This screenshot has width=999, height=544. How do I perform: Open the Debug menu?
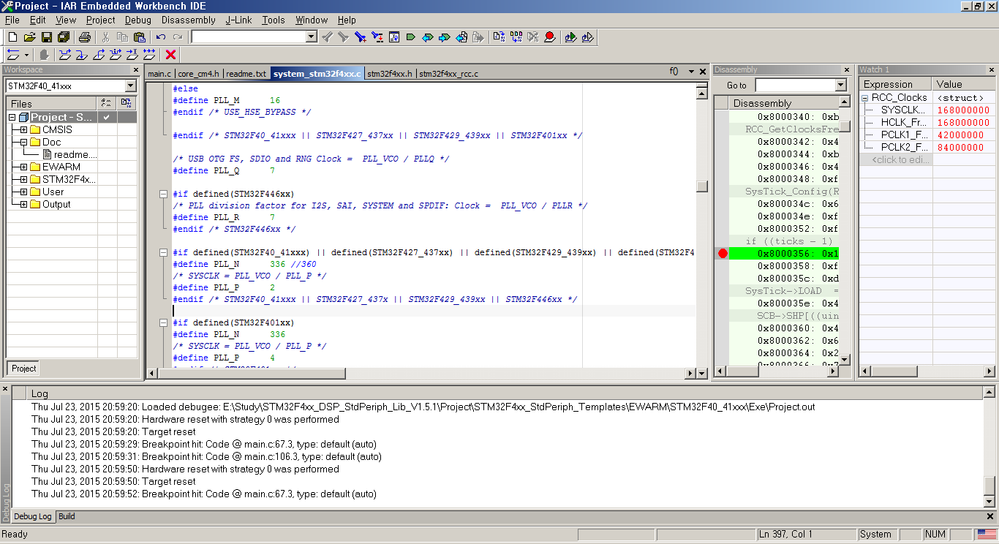point(138,20)
